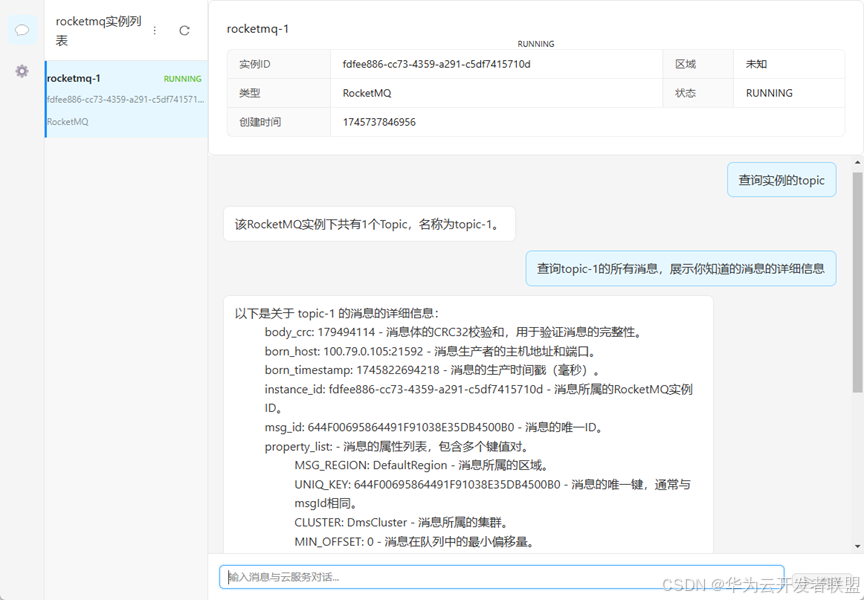Click user message 查询topic-1的所有消息

click(681, 268)
